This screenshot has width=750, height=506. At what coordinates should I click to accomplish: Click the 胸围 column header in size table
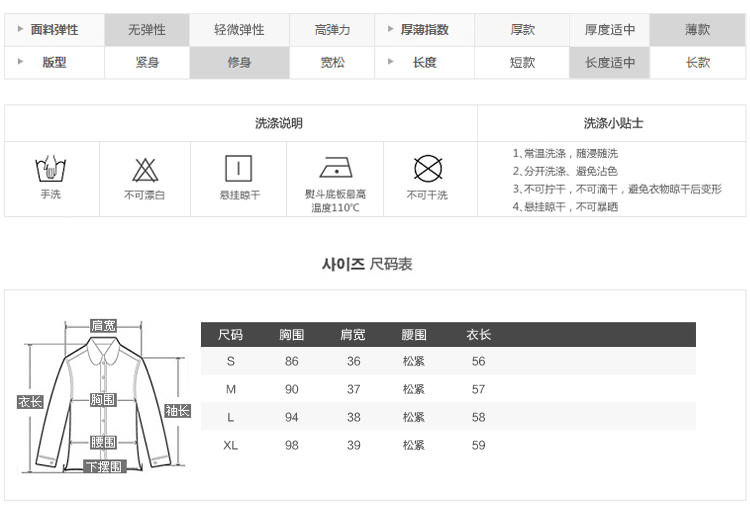point(291,335)
